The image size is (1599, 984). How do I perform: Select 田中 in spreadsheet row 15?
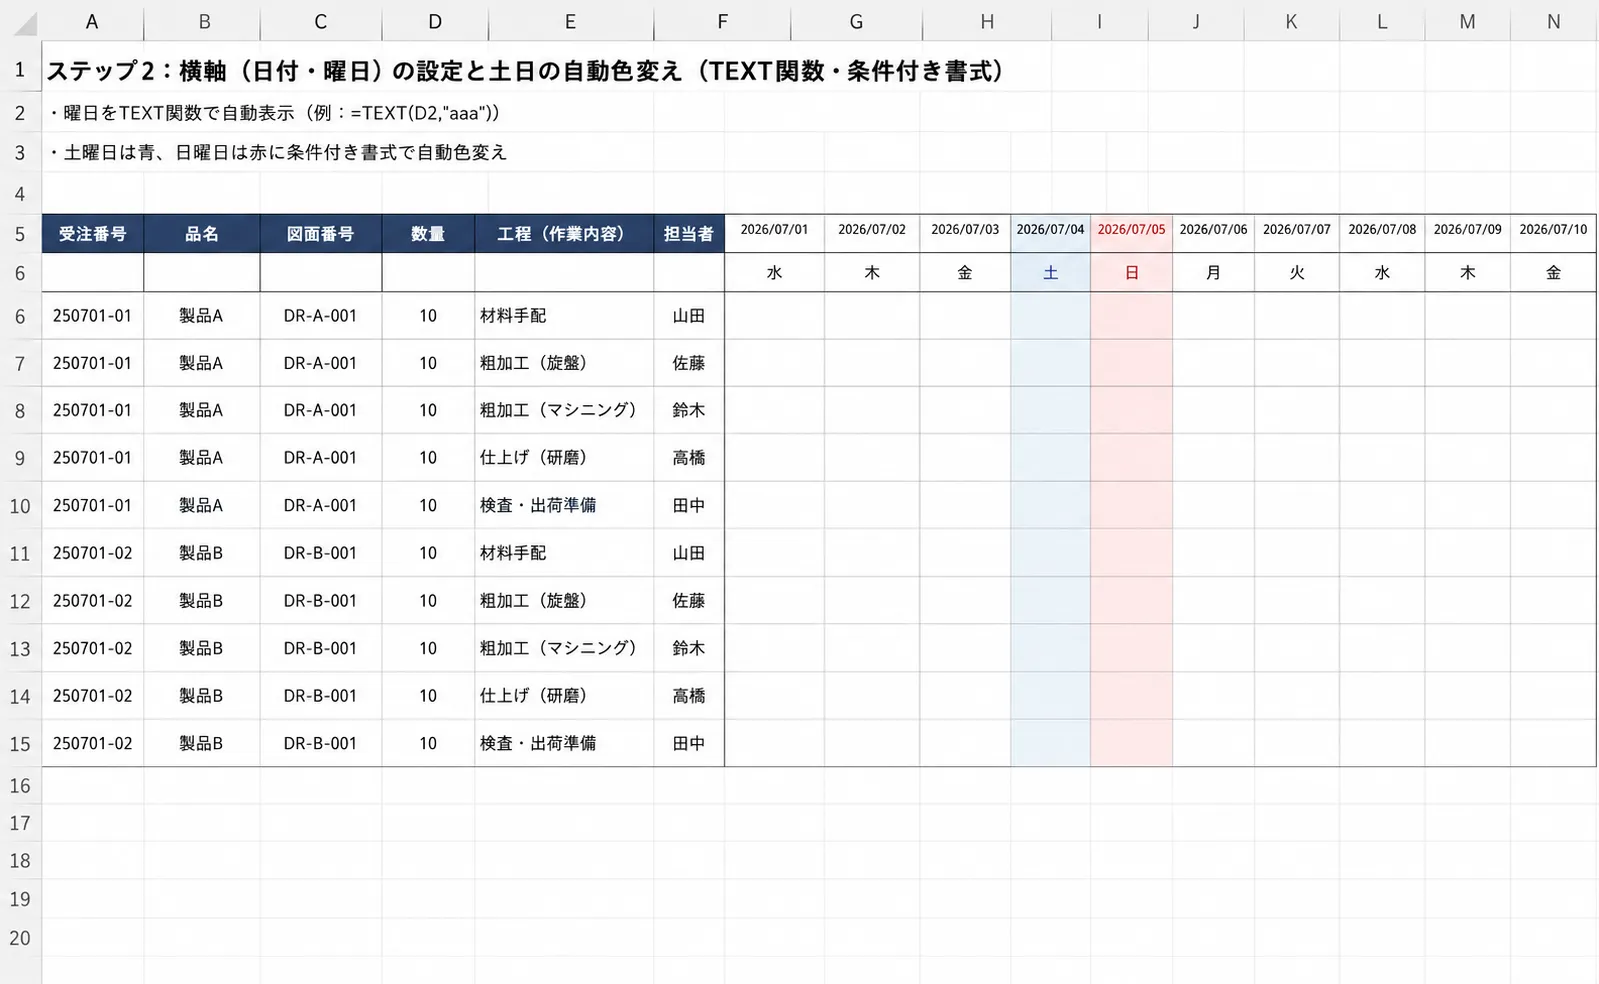(689, 743)
